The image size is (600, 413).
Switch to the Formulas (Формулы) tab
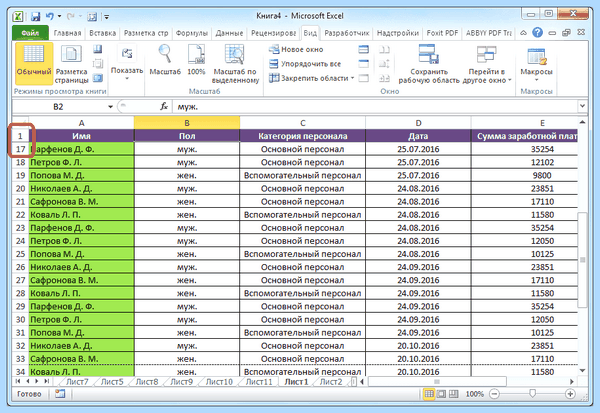192,33
